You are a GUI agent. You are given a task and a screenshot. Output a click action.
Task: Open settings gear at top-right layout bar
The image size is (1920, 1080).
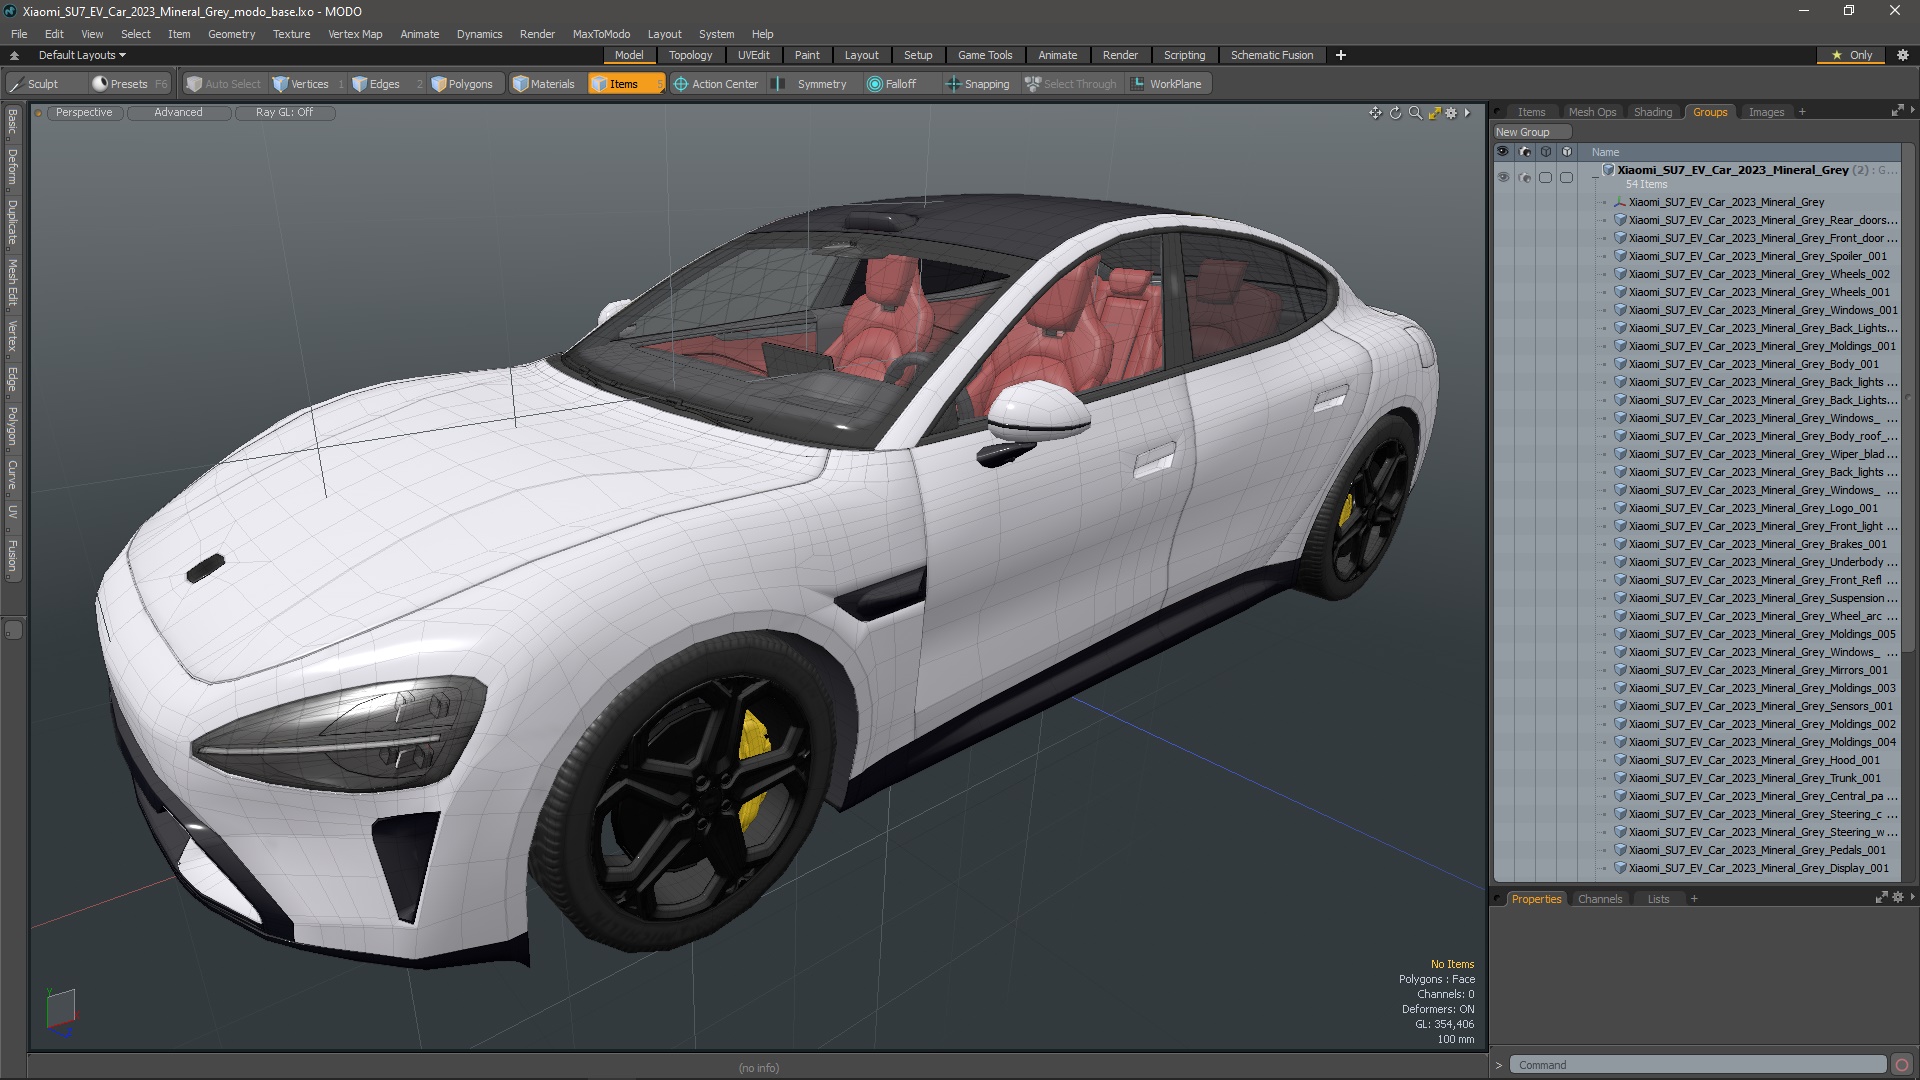point(1903,55)
